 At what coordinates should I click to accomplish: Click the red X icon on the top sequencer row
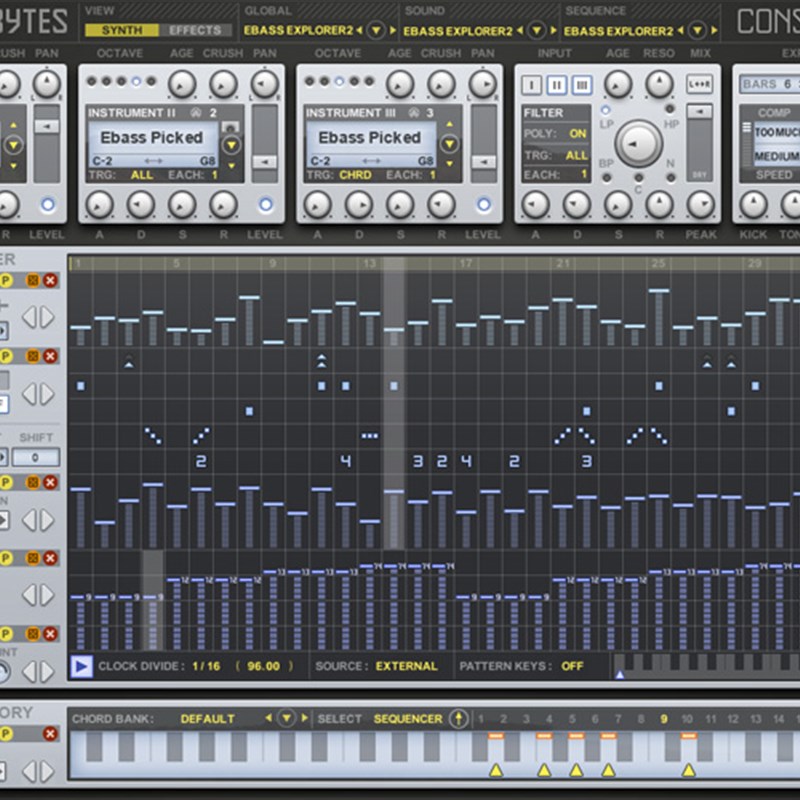(x=50, y=281)
